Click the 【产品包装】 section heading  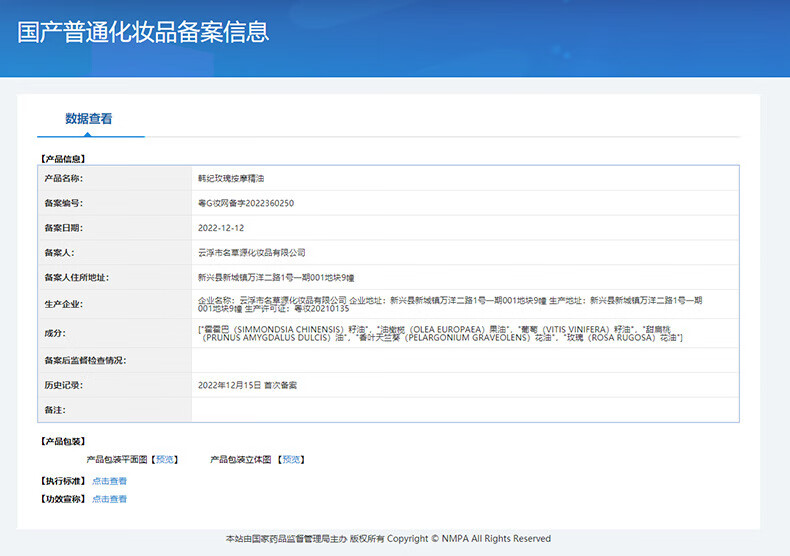62,440
